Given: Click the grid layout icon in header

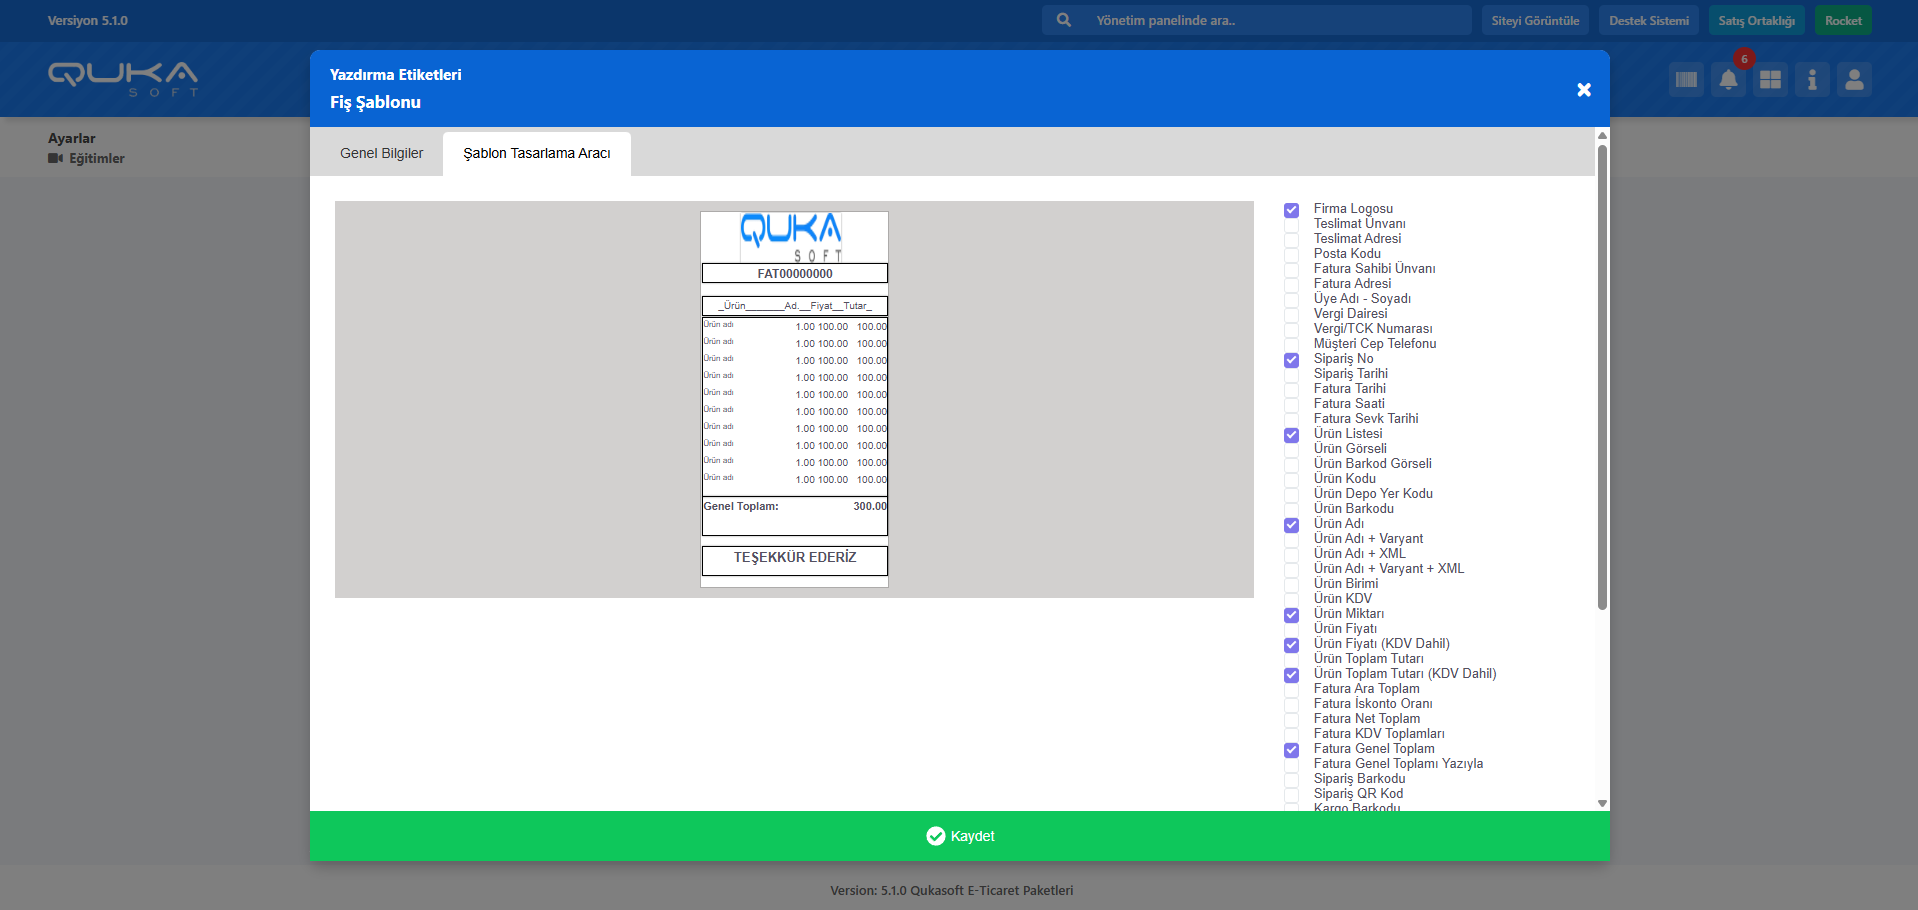Looking at the screenshot, I should click(1770, 80).
